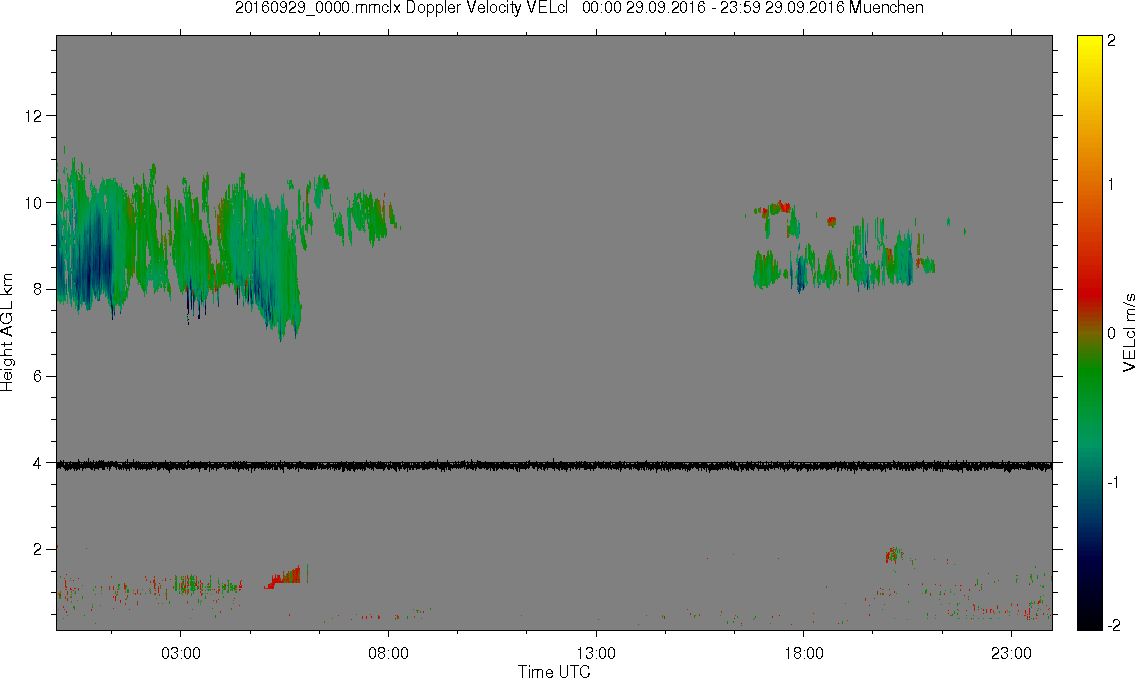
Task: Click the height axis label 10
Action: point(33,203)
